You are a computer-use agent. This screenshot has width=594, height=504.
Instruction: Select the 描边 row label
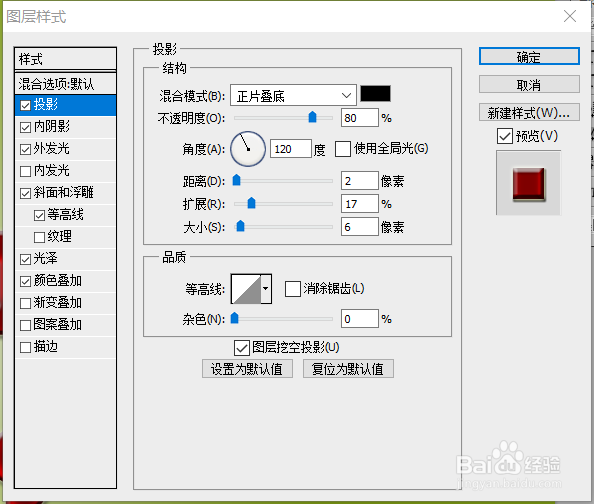coord(45,347)
